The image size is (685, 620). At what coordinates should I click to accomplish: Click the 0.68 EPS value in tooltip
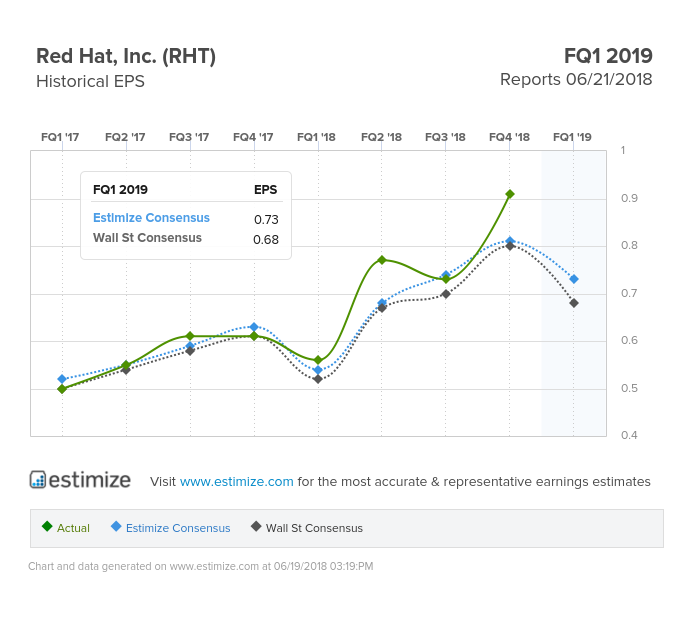point(266,239)
